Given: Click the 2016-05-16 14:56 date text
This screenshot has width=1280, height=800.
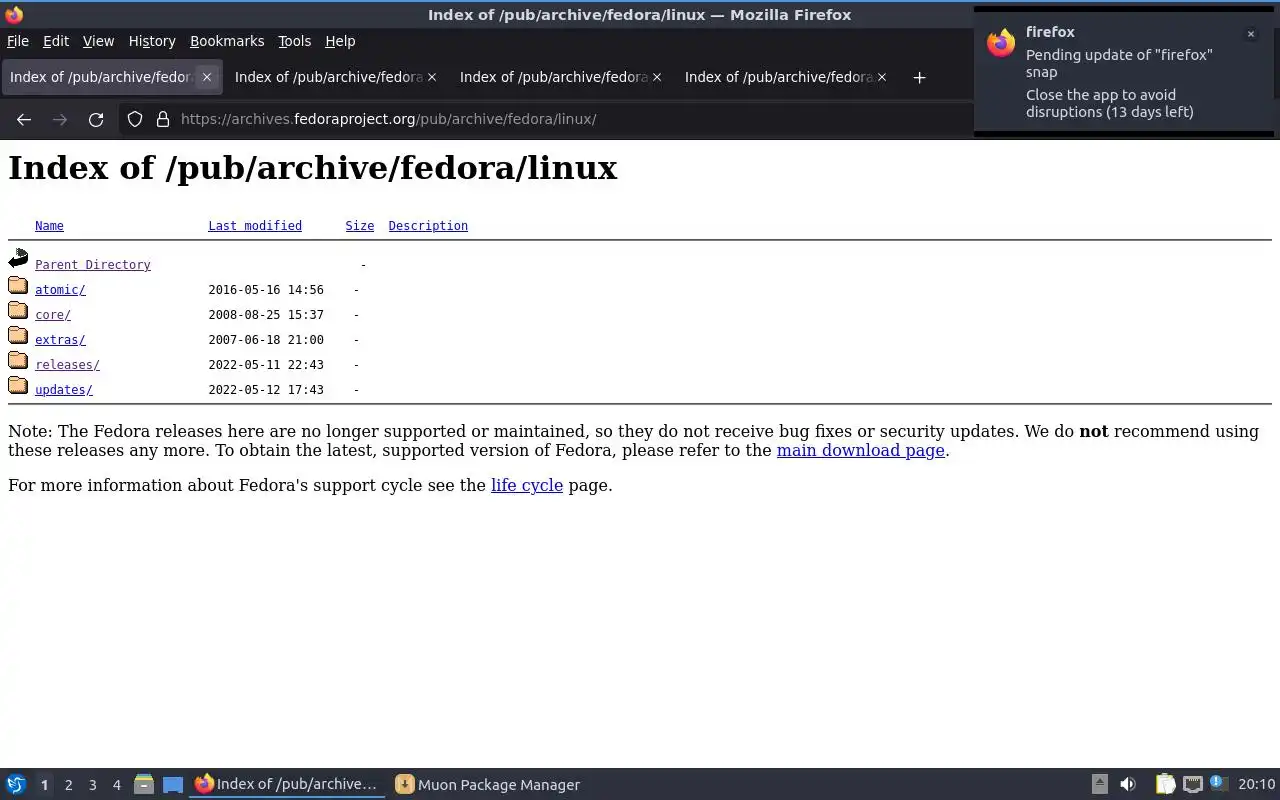Looking at the screenshot, I should 266,290.
